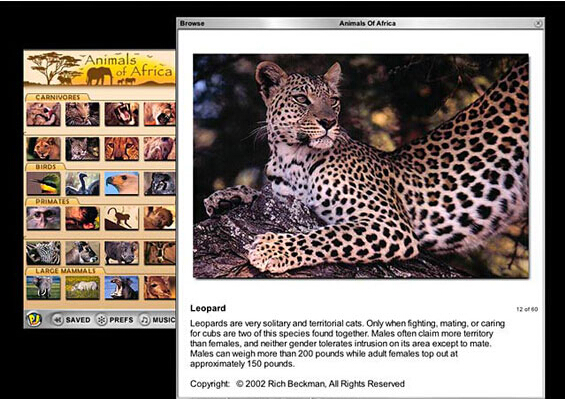This screenshot has width=565, height=399.
Task: Click the Animals of Africa banner logo
Action: point(100,68)
